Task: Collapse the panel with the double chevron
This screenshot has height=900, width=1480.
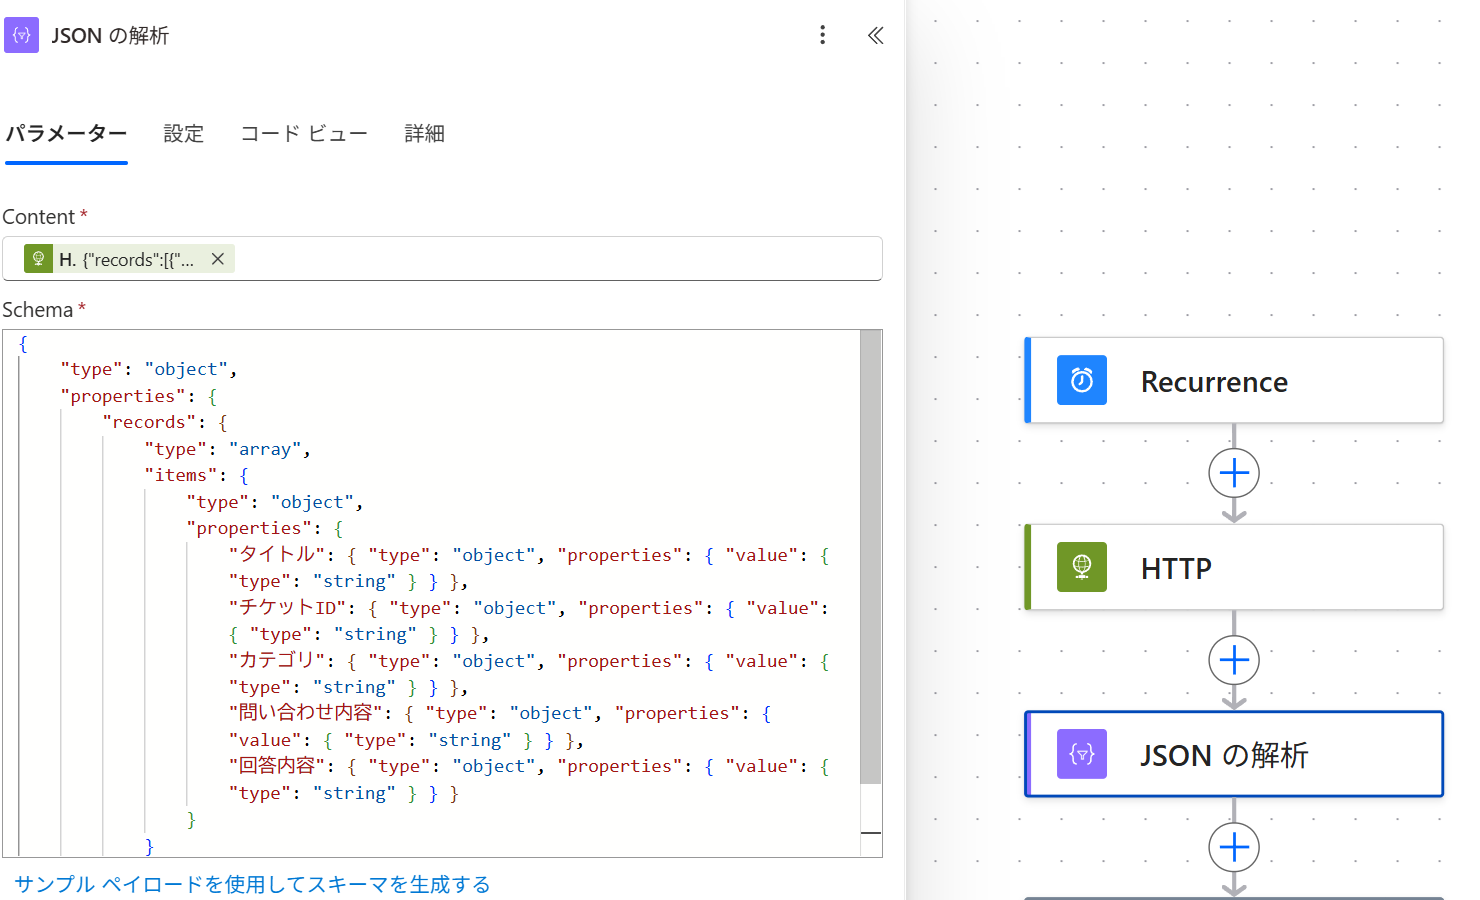Action: (875, 35)
